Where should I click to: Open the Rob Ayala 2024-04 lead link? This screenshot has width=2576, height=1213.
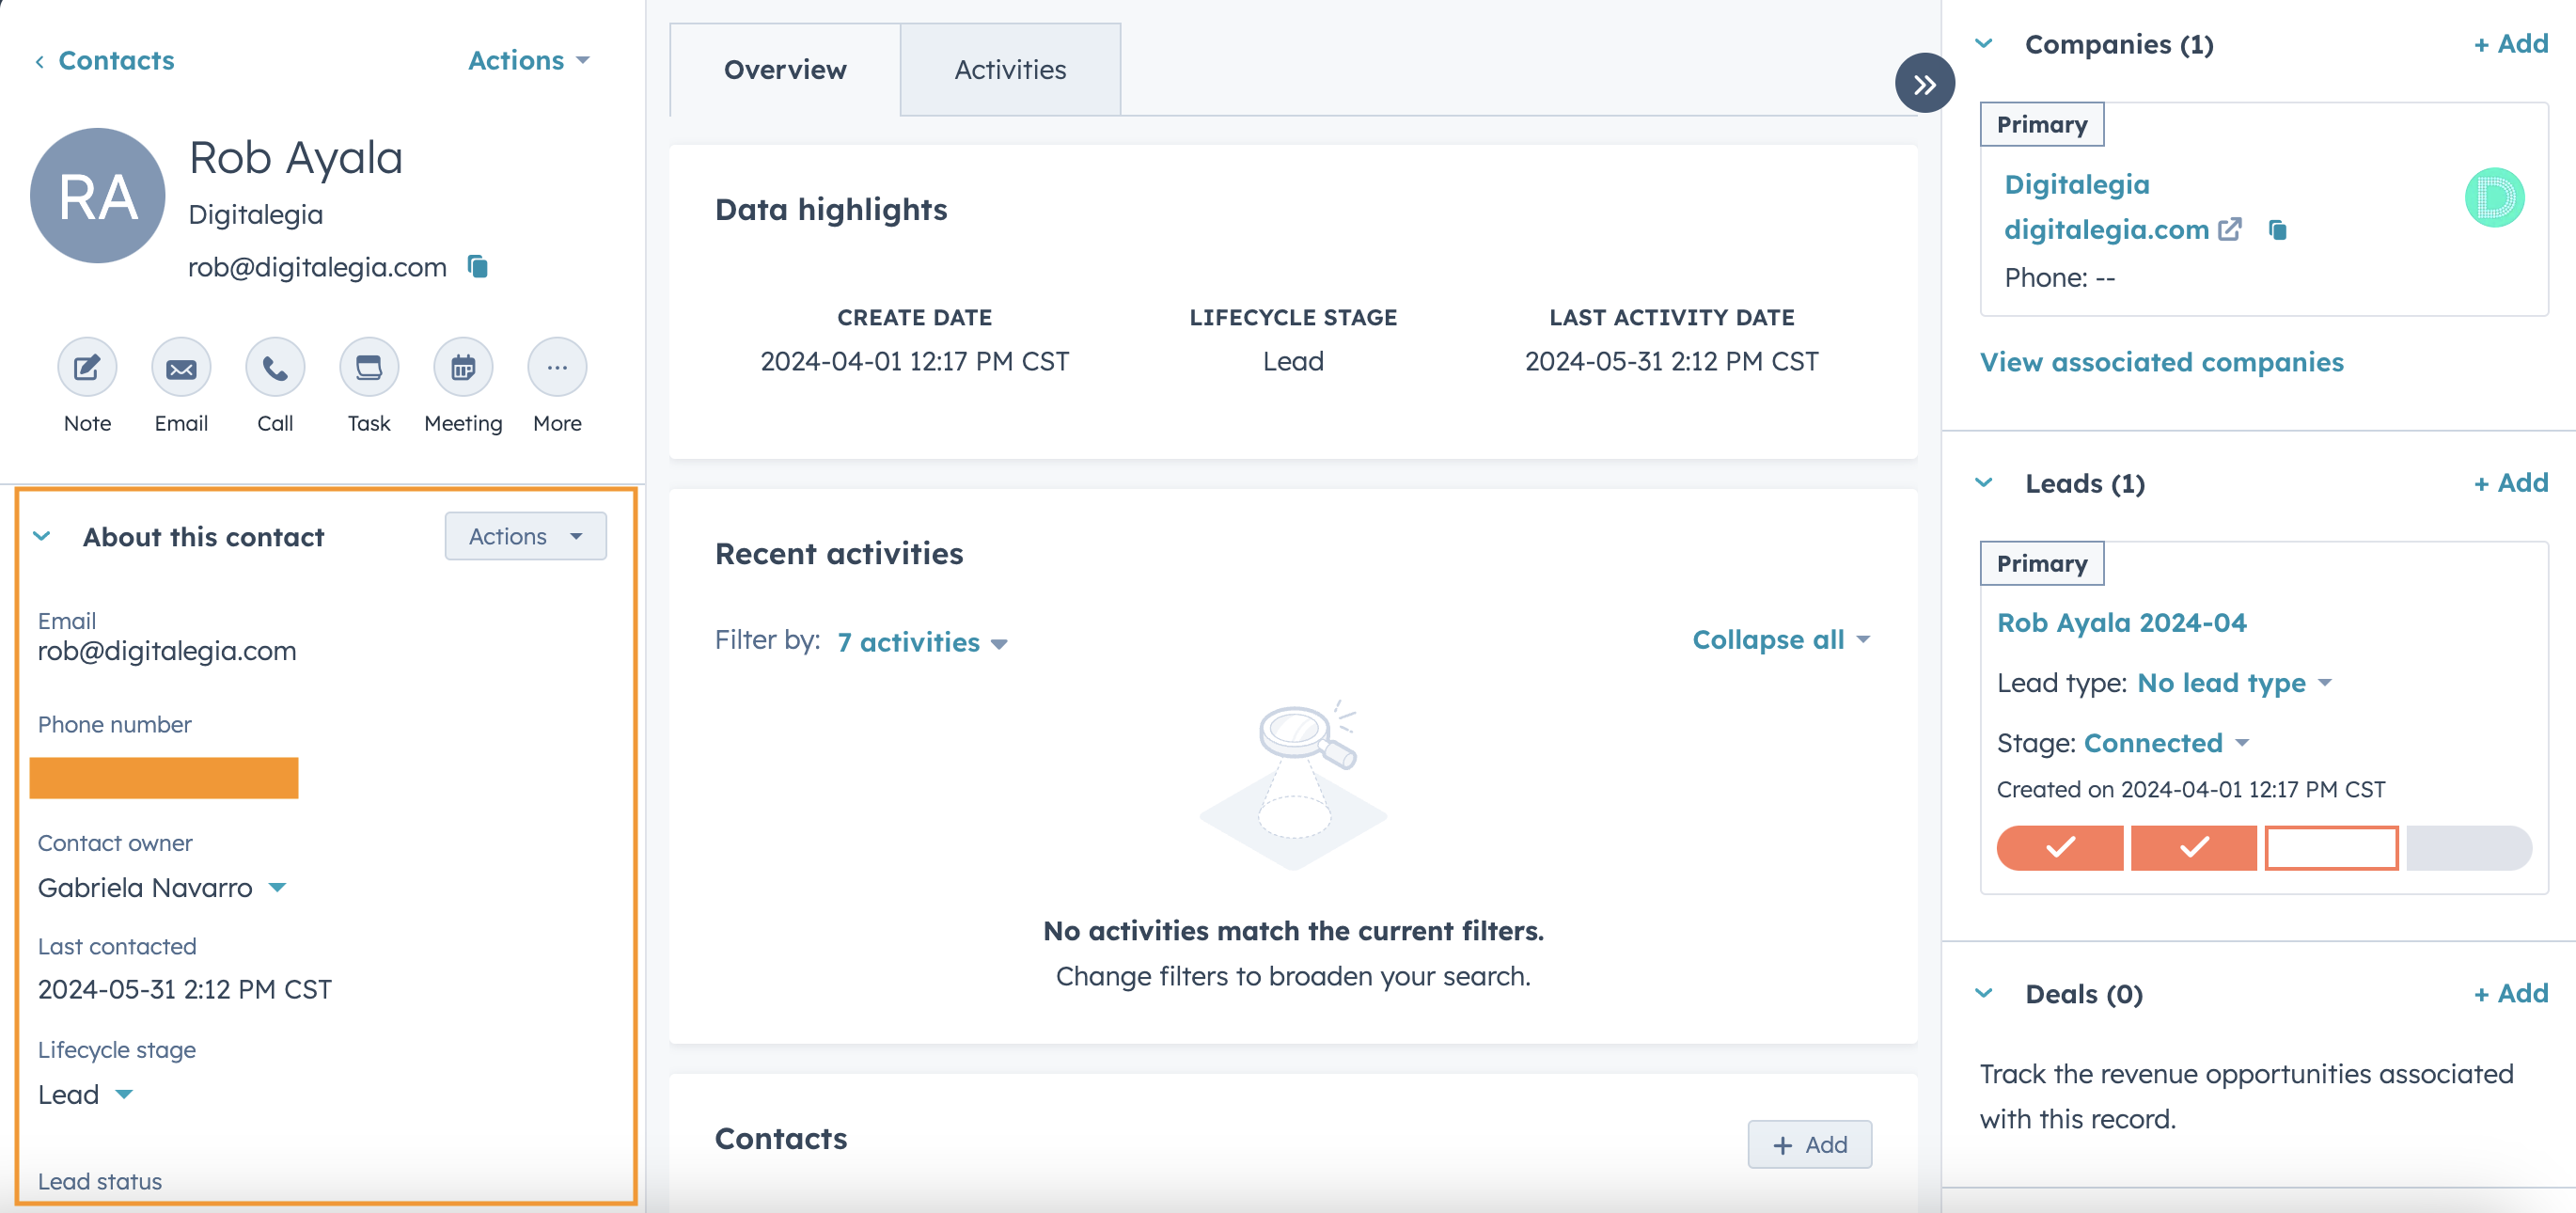tap(2121, 623)
